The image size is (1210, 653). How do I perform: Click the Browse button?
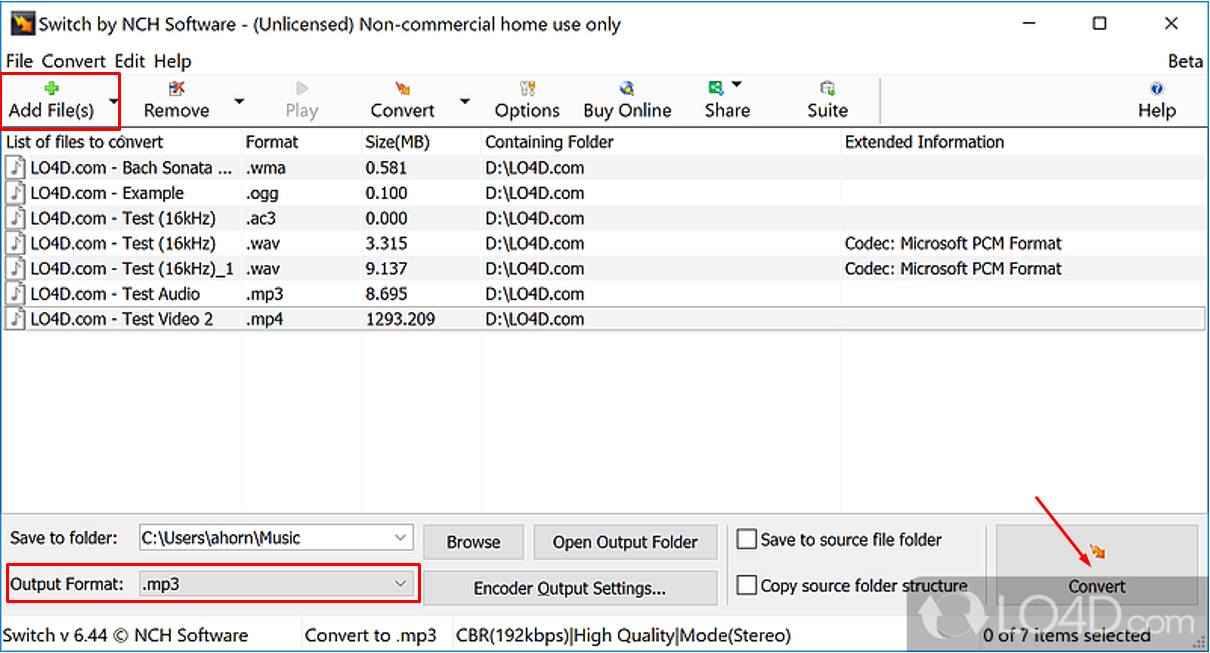(x=474, y=542)
